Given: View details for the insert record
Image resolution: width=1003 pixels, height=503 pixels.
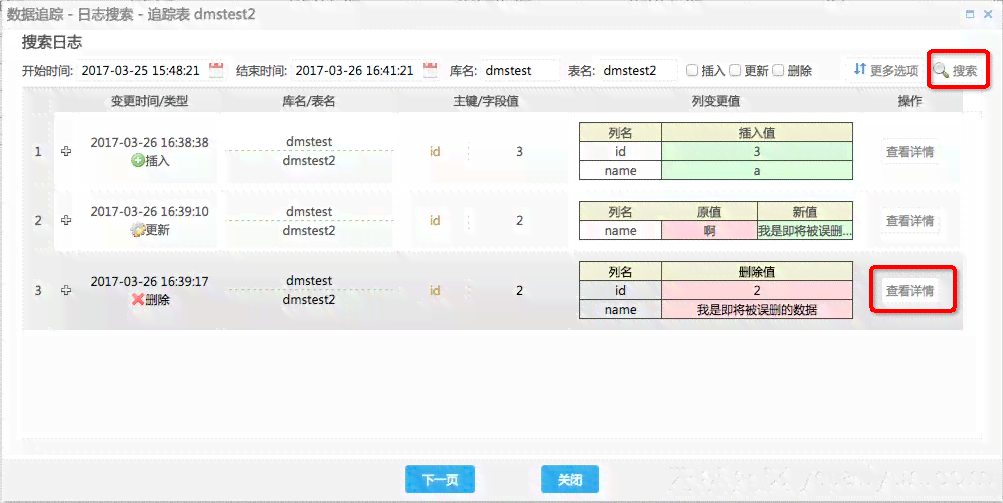Looking at the screenshot, I should pyautogui.click(x=910, y=152).
